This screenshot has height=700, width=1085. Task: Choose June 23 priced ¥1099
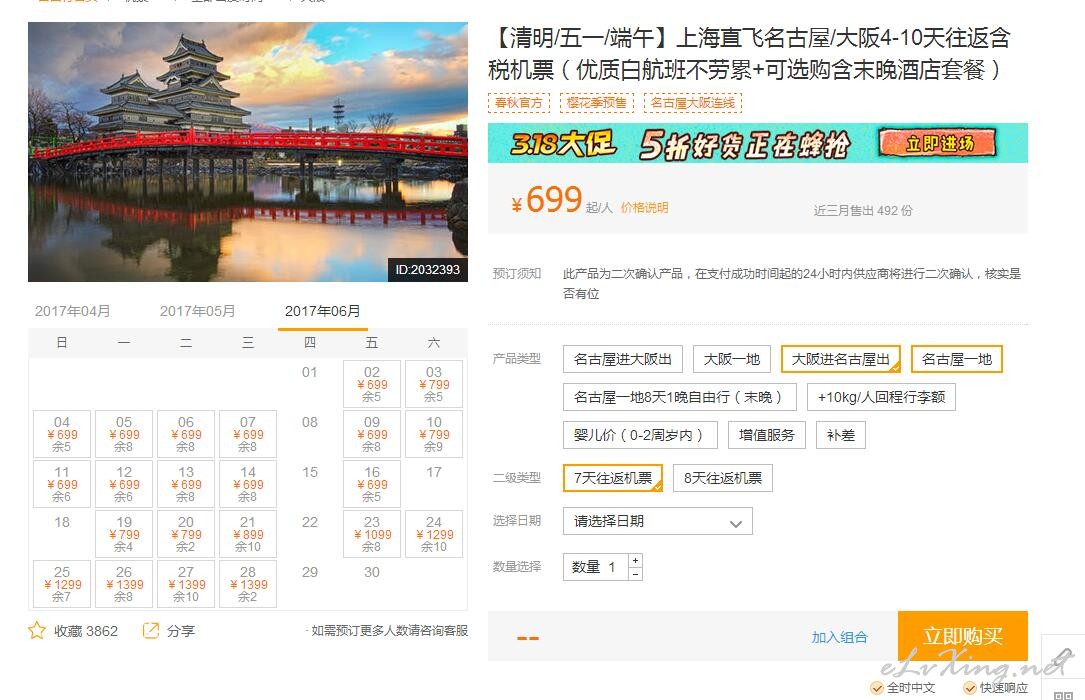372,534
